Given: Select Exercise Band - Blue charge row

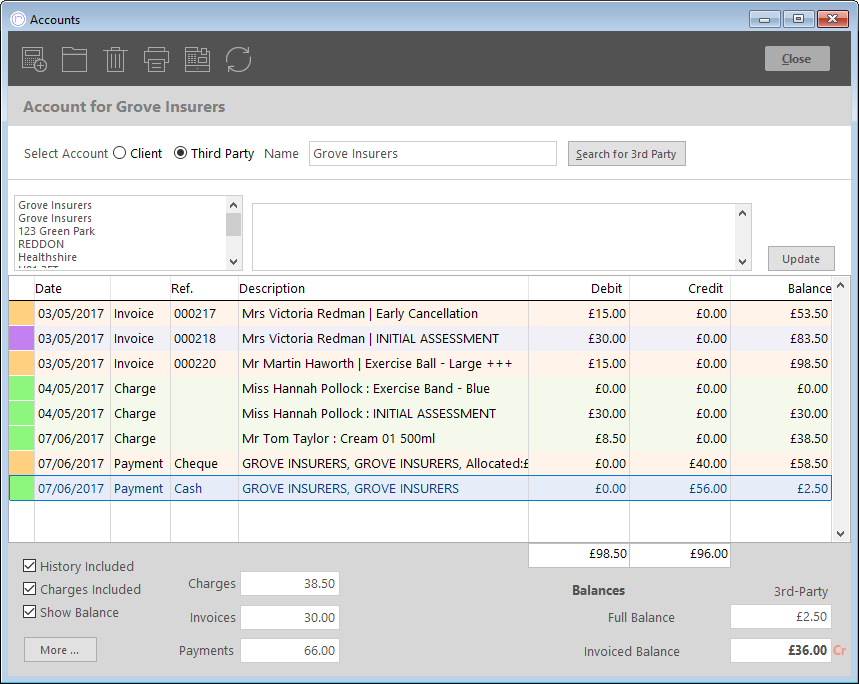Looking at the screenshot, I should point(420,388).
